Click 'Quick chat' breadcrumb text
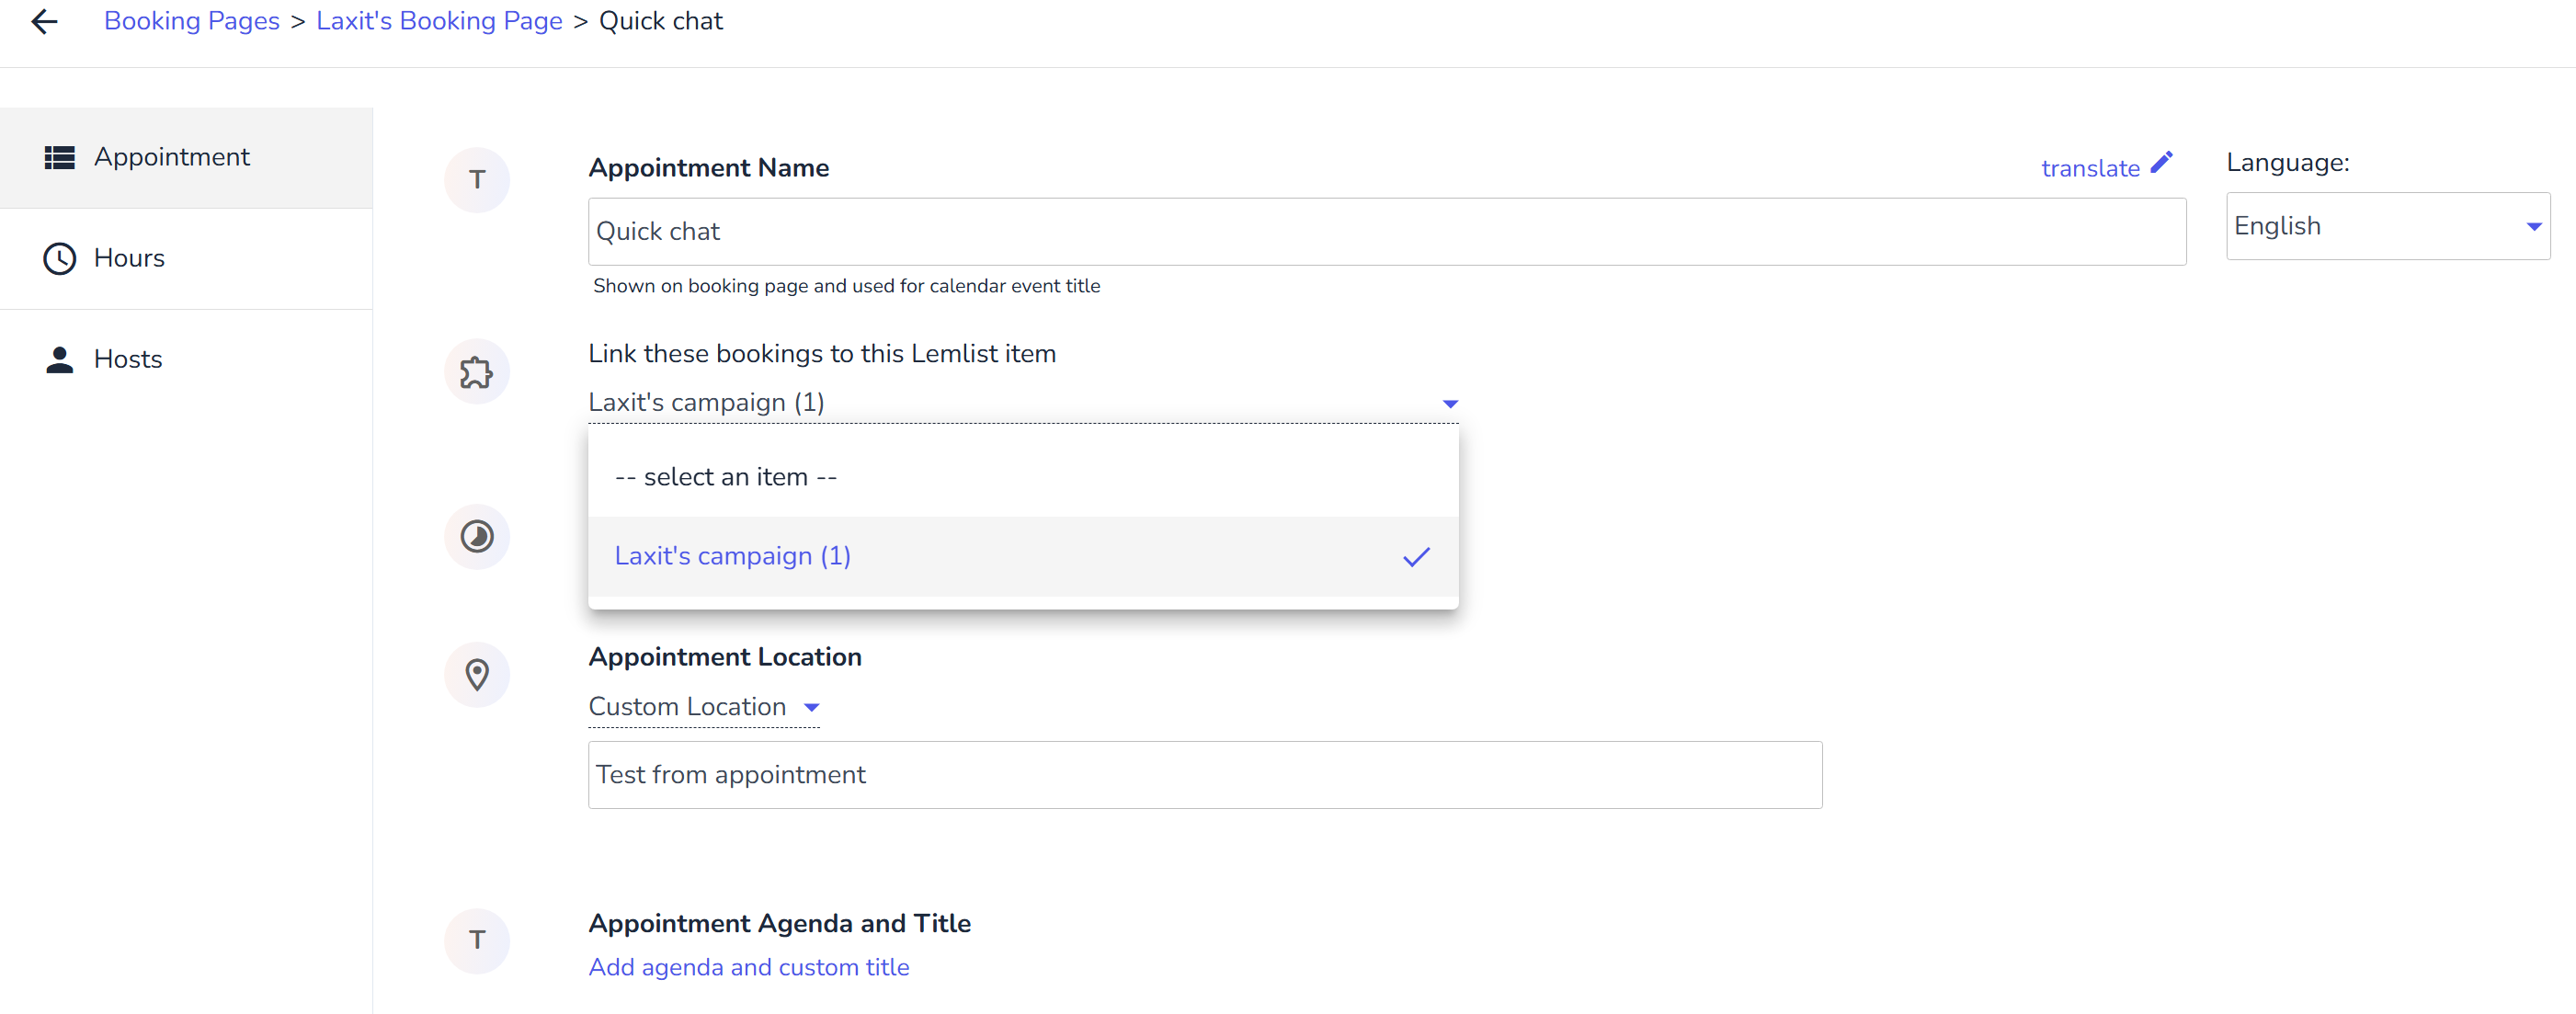The height and width of the screenshot is (1014, 2576). (661, 21)
